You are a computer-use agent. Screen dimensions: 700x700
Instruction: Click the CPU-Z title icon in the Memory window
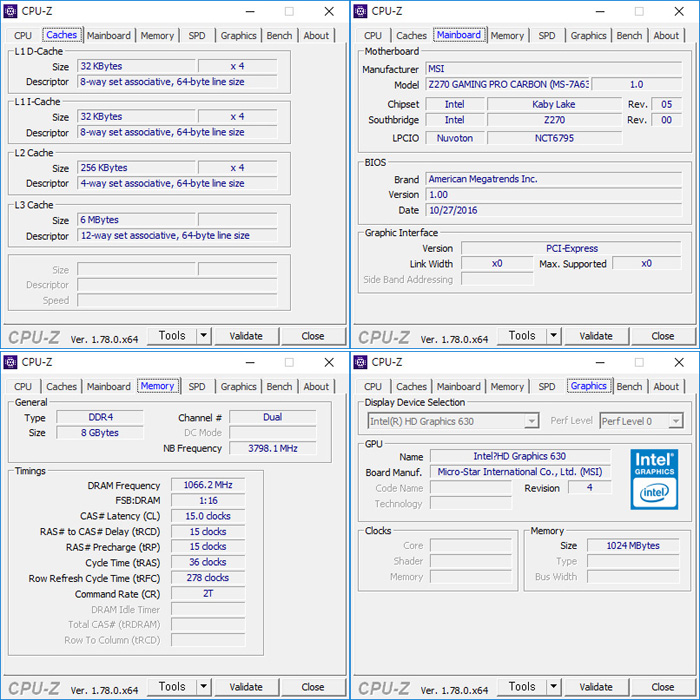pos(11,362)
